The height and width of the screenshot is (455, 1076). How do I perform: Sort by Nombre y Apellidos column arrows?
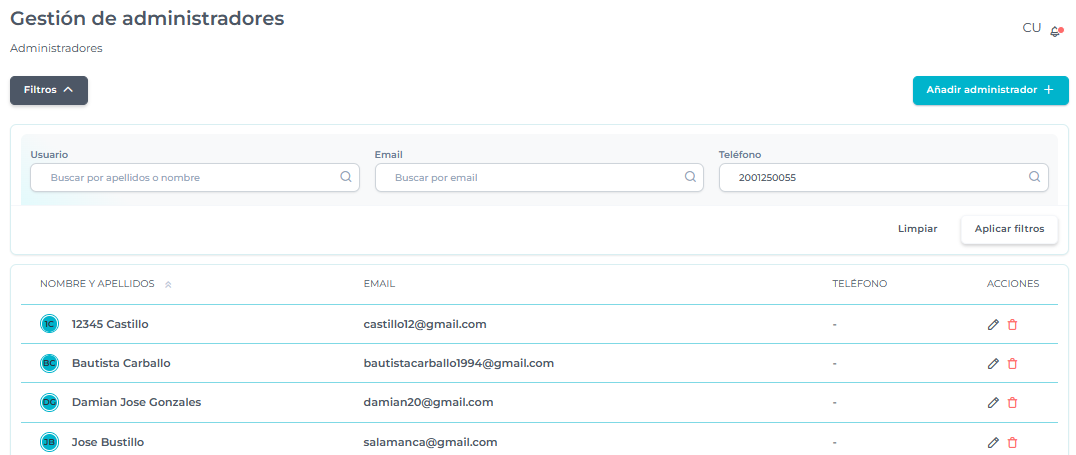point(168,284)
